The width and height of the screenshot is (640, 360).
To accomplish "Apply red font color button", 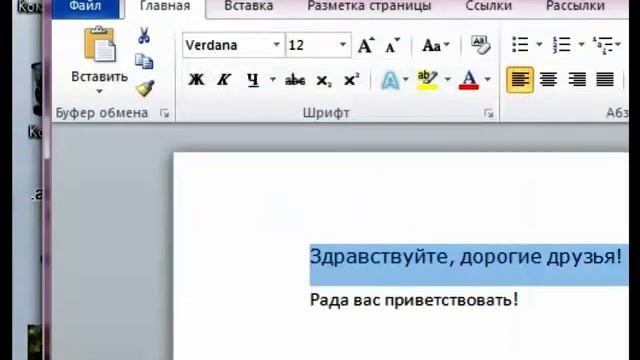I will pyautogui.click(x=469, y=80).
